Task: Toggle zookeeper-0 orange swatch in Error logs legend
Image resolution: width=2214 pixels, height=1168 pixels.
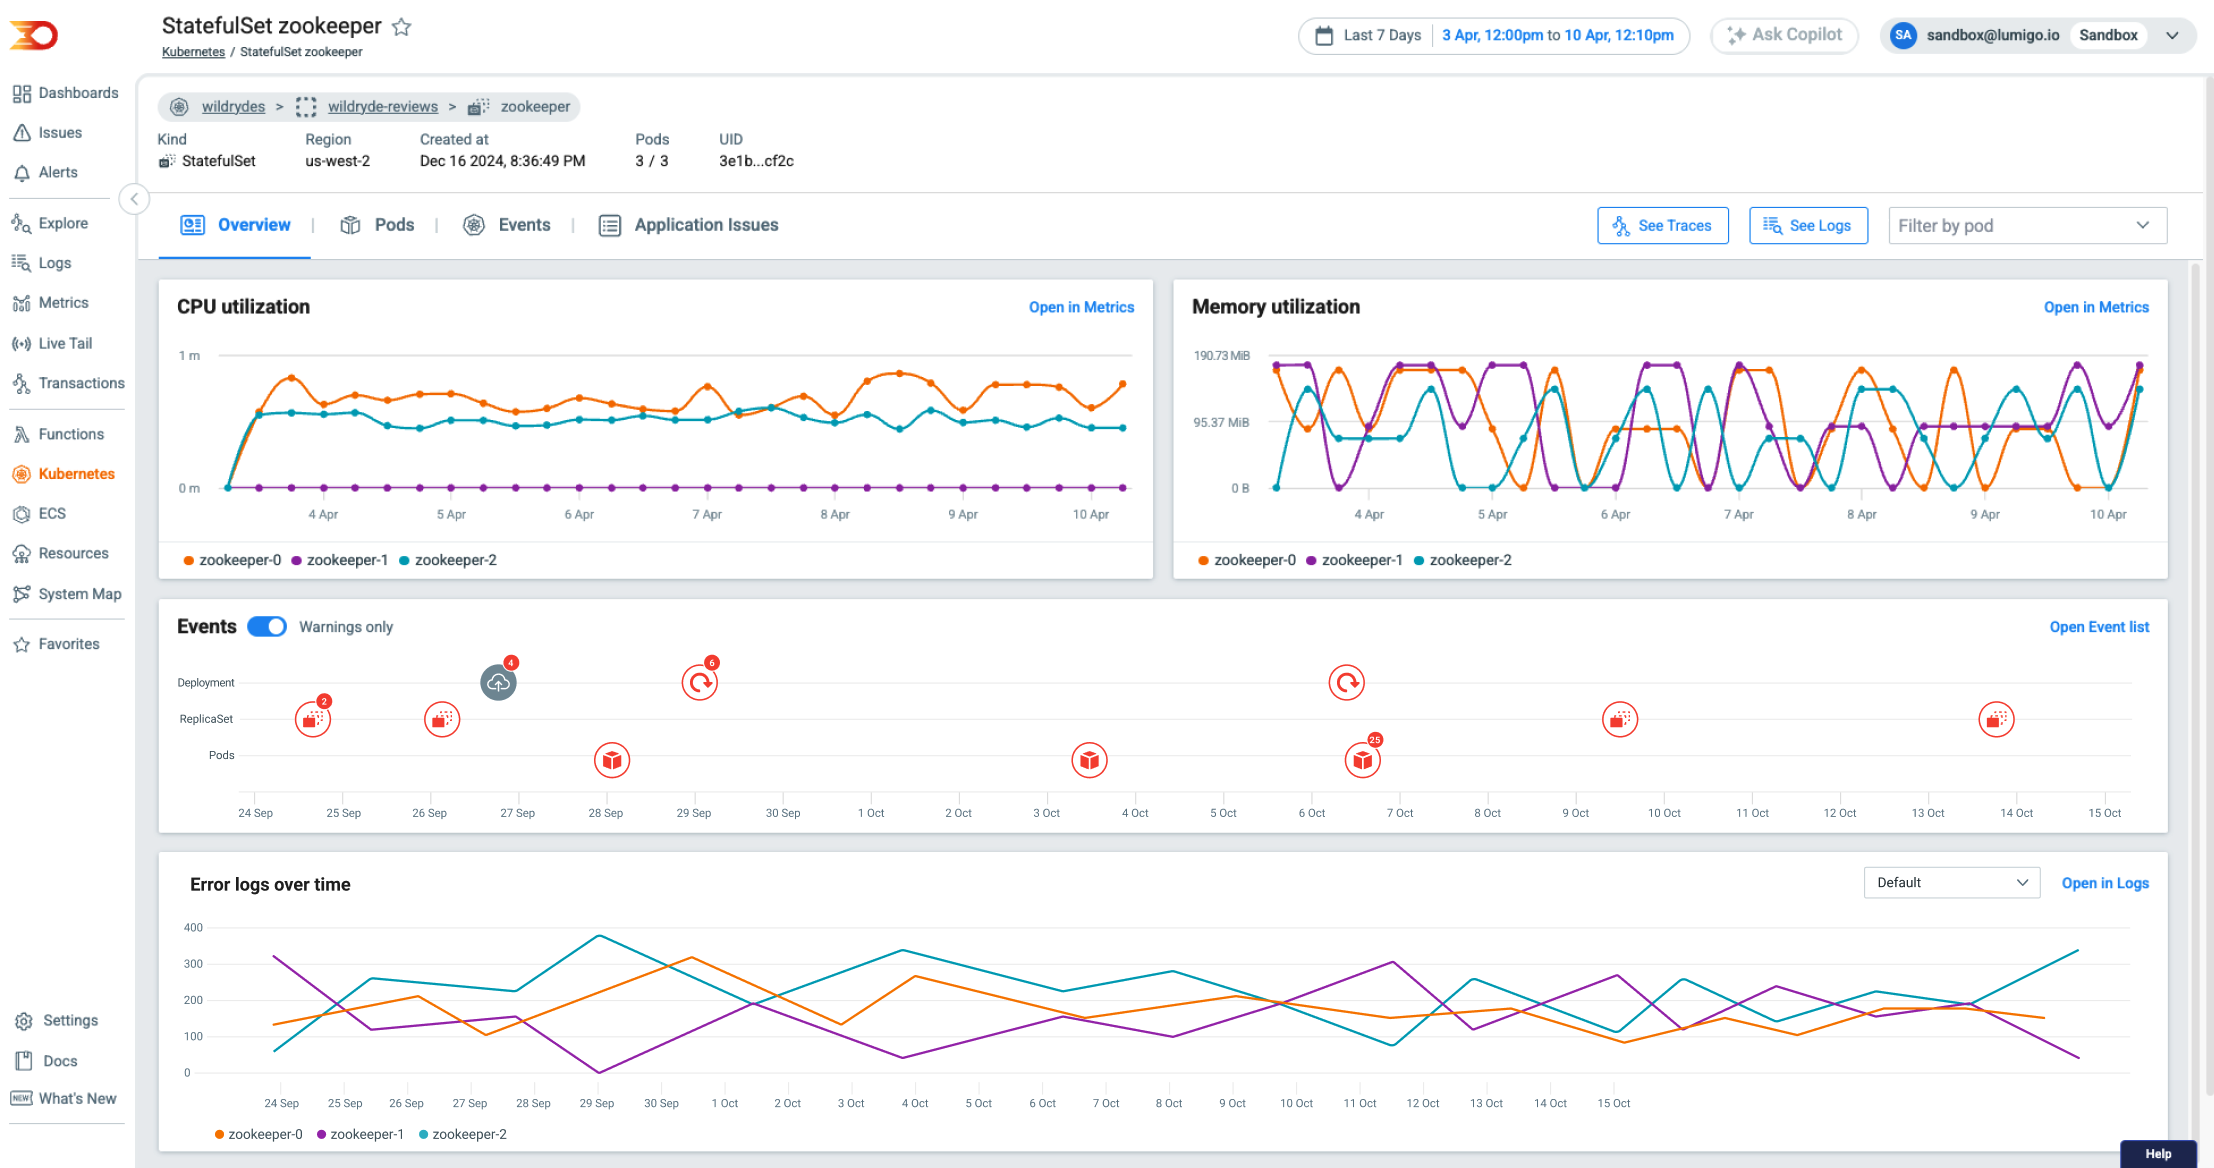Action: tap(219, 1134)
